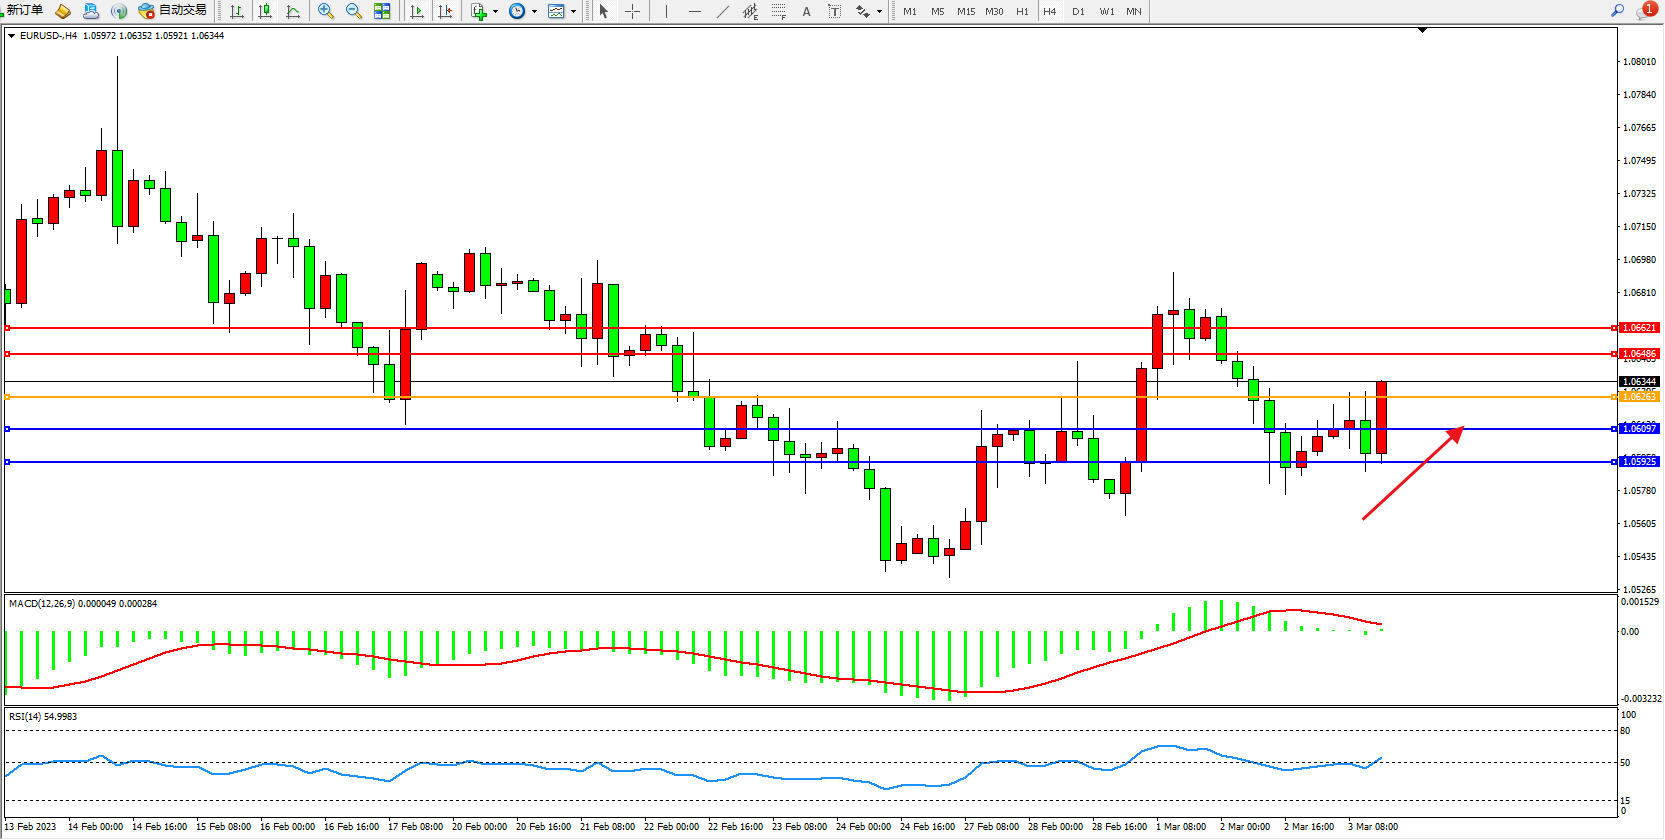Screen dimensions: 1665x840
Task: Switch to the D1 timeframe
Action: click(1078, 11)
